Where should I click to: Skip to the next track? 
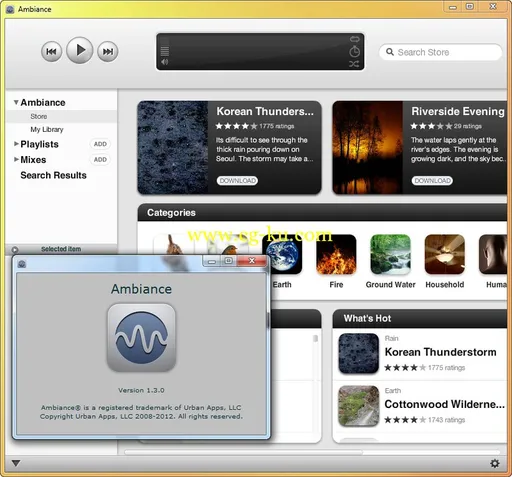click(x=108, y=52)
